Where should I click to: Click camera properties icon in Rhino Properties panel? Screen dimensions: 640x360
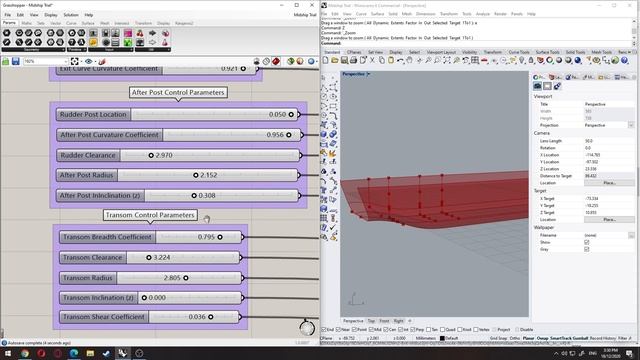pyautogui.click(x=538, y=86)
